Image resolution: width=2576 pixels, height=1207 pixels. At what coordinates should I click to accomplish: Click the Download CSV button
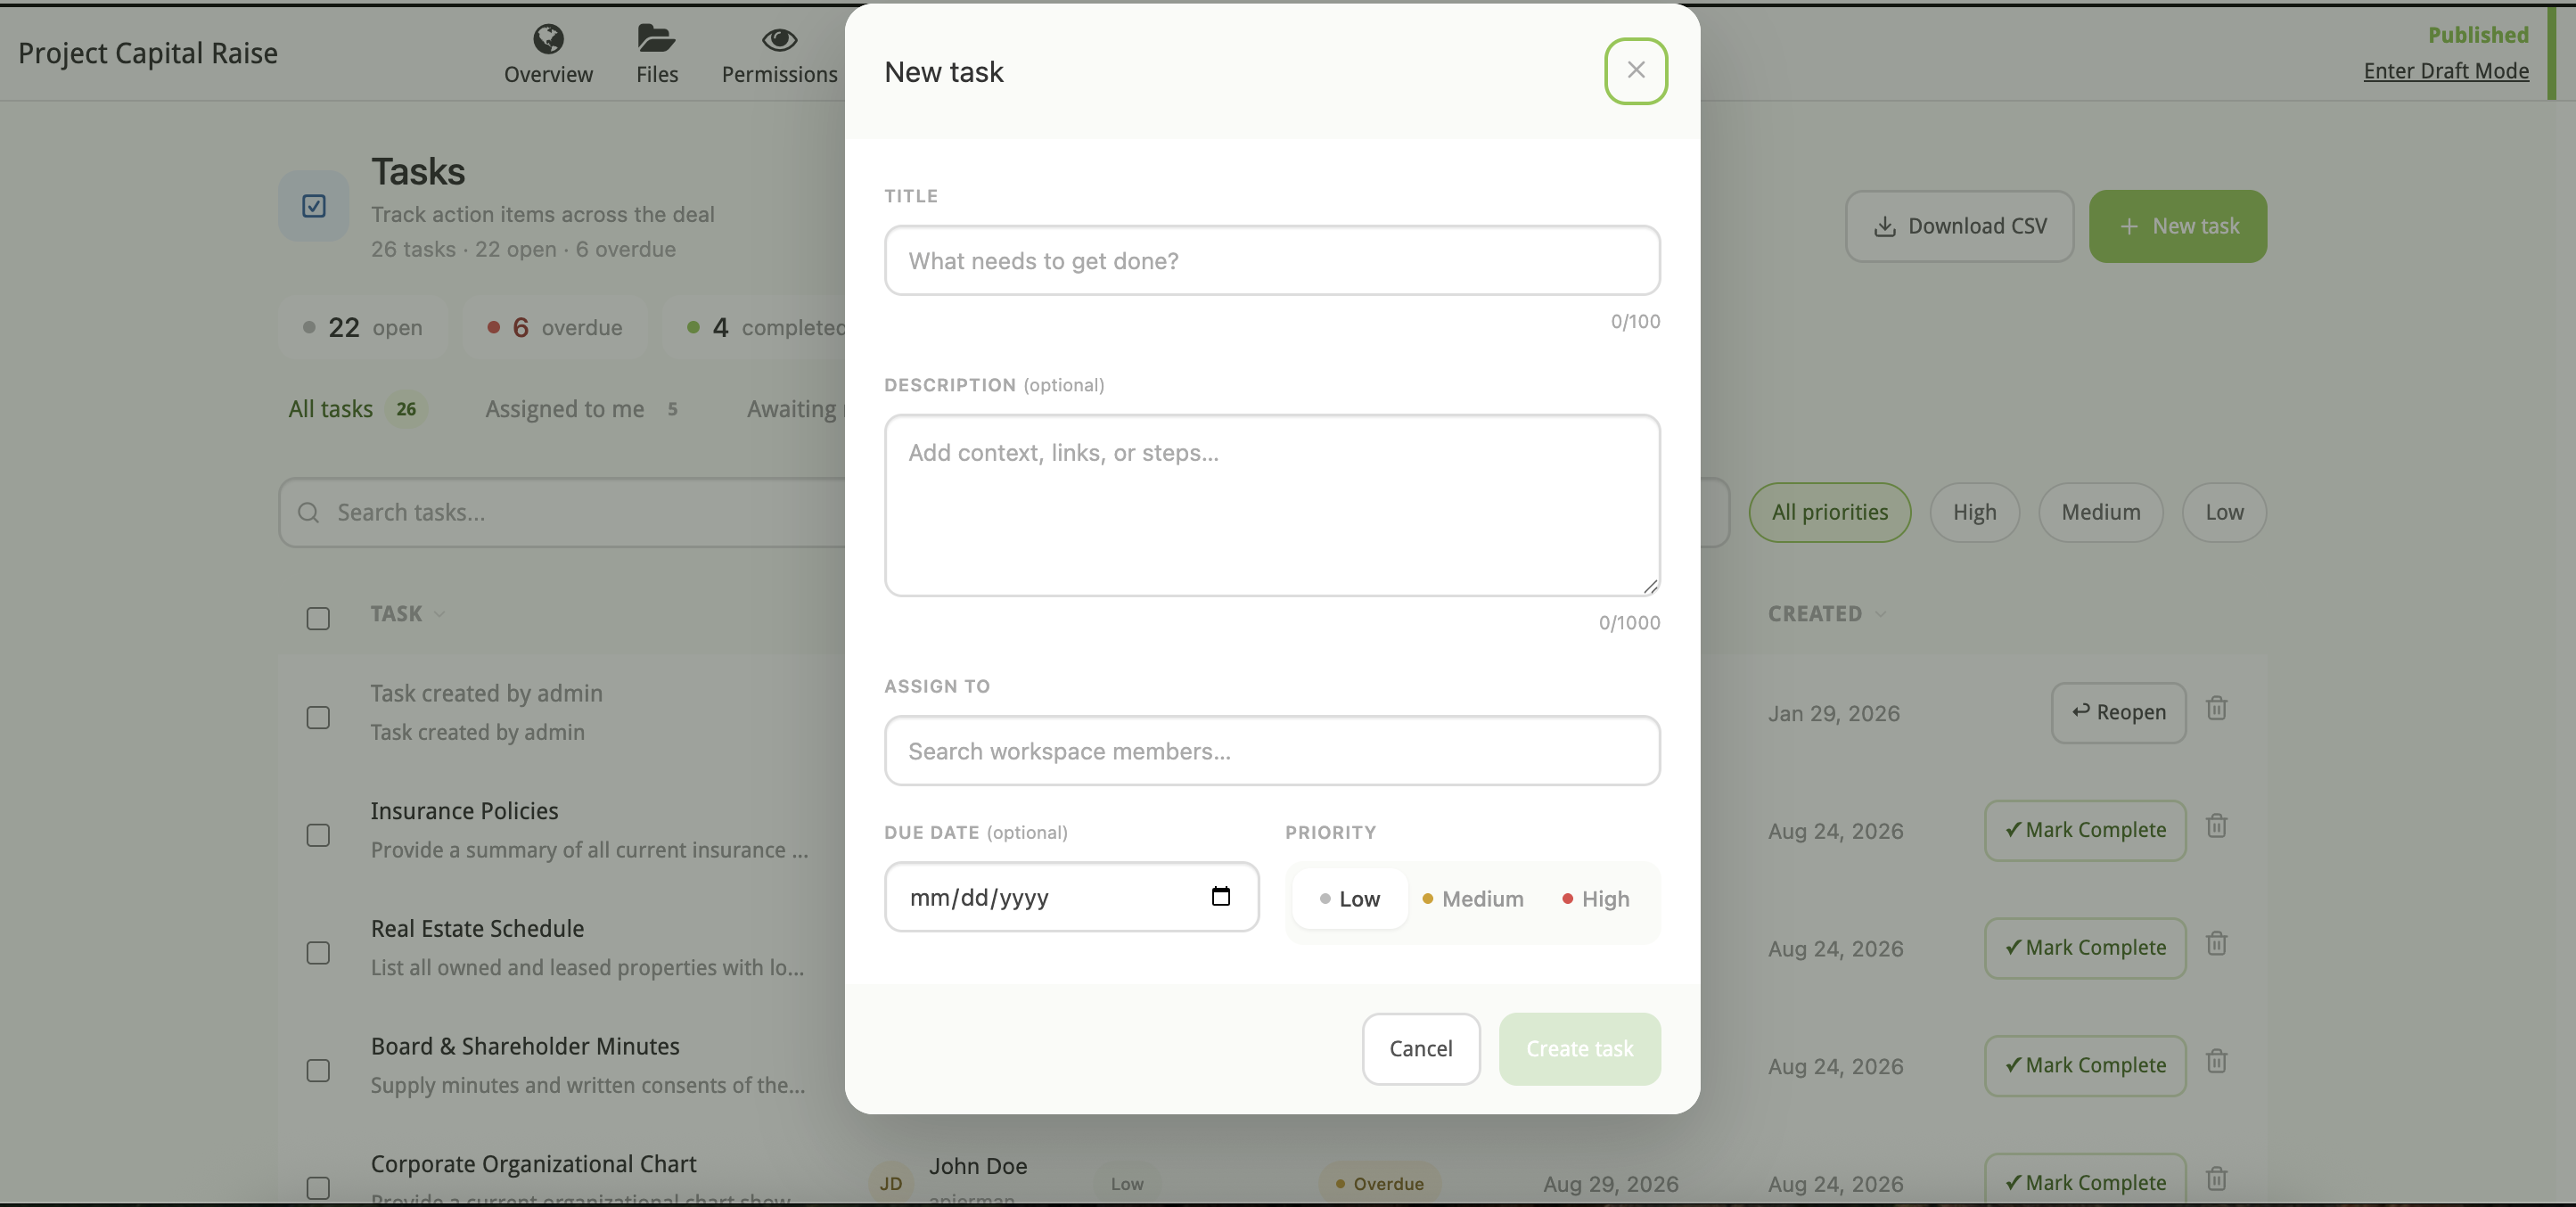pyautogui.click(x=1959, y=226)
